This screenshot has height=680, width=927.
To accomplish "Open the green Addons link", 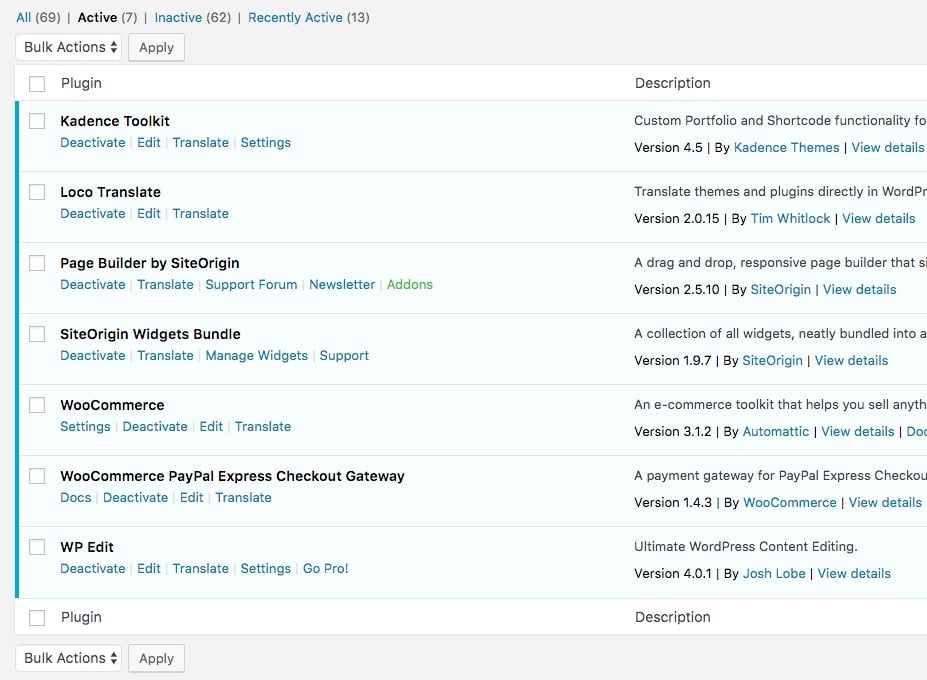I will point(410,284).
